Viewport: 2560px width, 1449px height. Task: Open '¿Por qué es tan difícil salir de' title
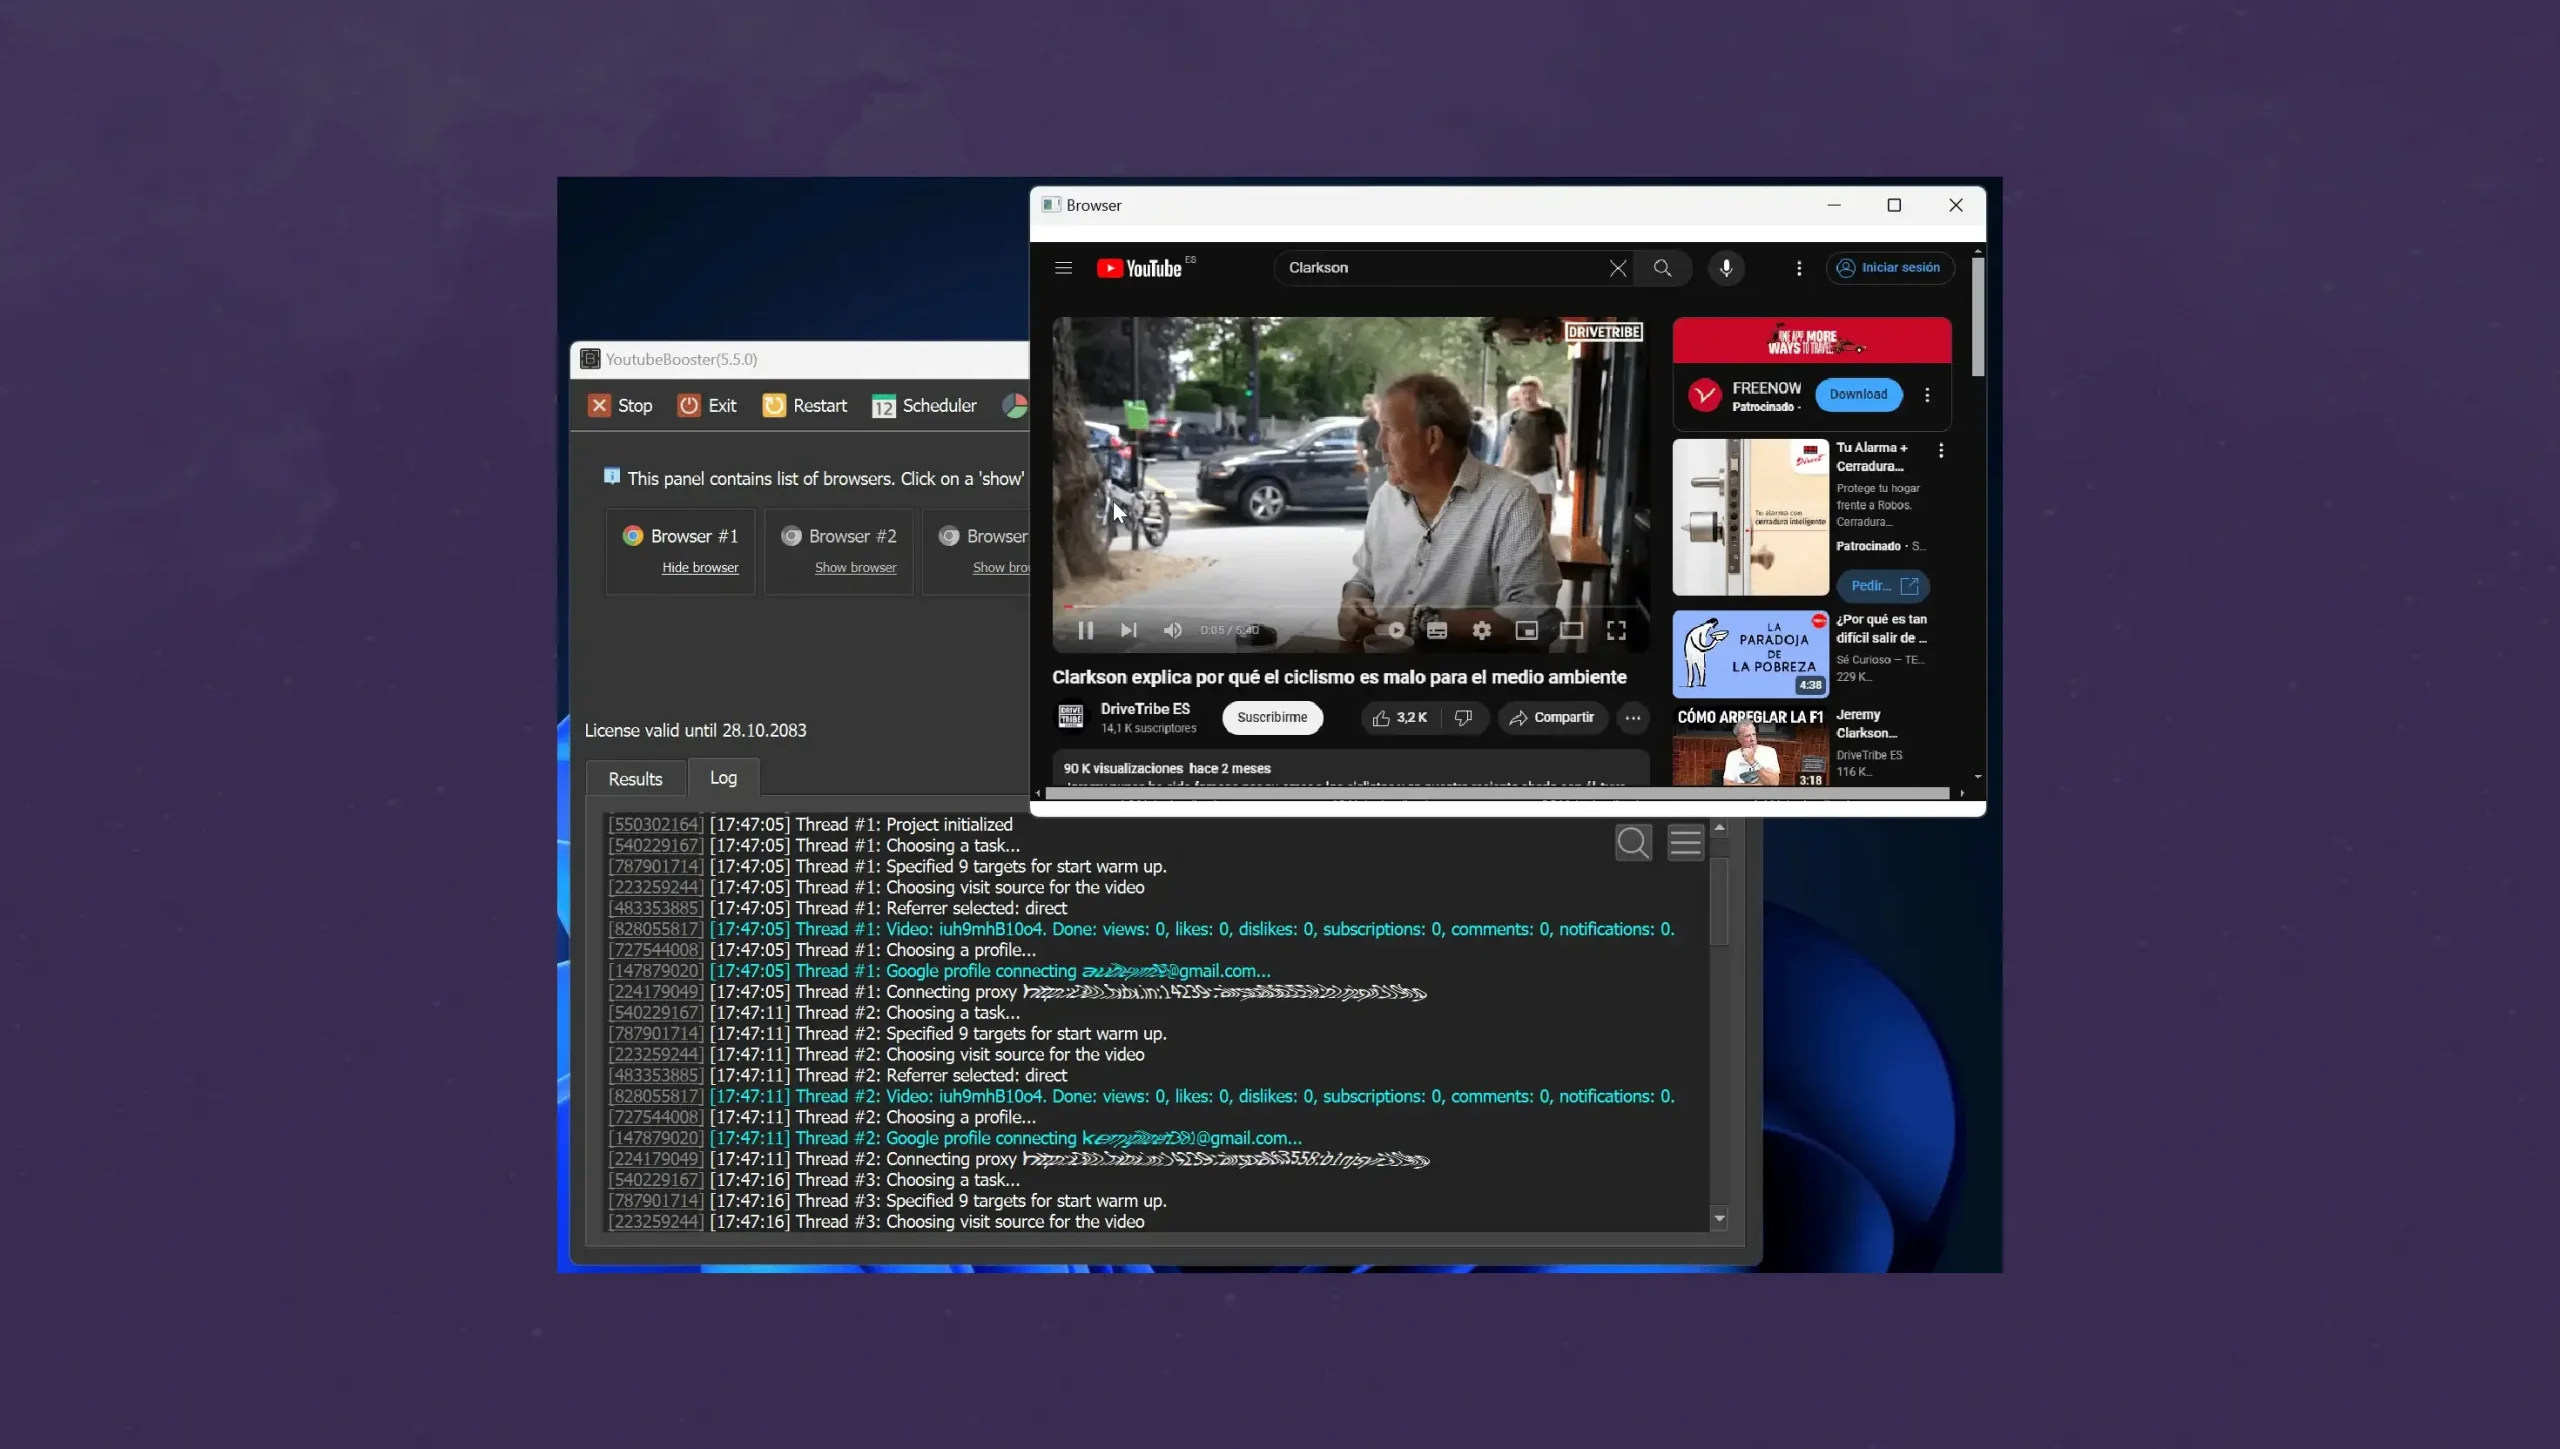[x=1881, y=629]
